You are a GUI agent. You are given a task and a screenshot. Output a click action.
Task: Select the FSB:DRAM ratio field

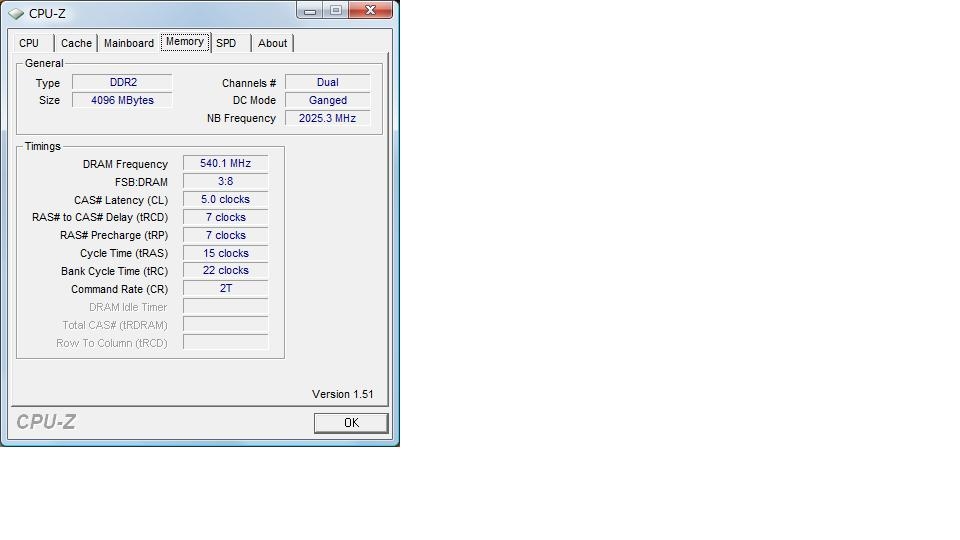[x=225, y=181]
